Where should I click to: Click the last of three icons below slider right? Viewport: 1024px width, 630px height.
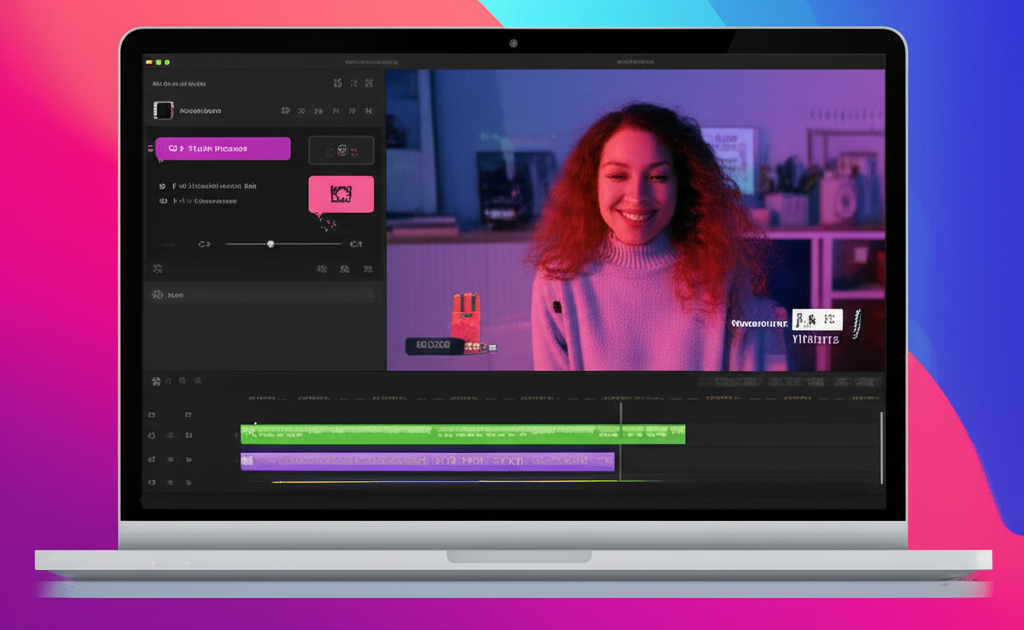pyautogui.click(x=368, y=269)
